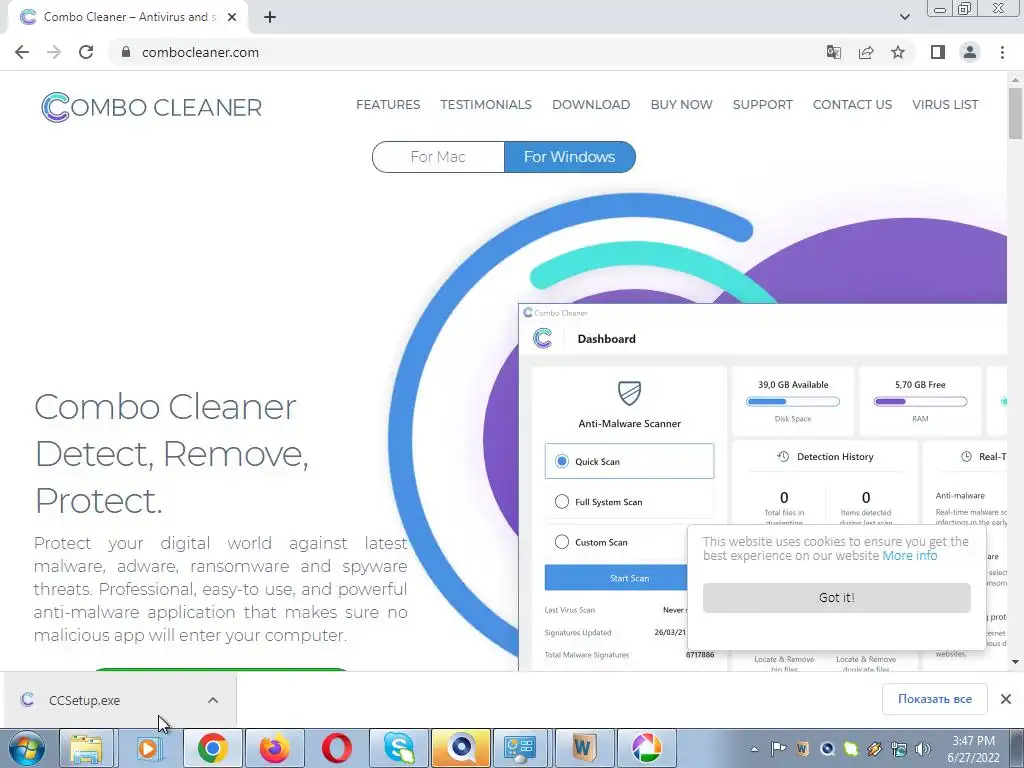The width and height of the screenshot is (1024, 768).
Task: Open the Action Center flag icon
Action: [778, 749]
